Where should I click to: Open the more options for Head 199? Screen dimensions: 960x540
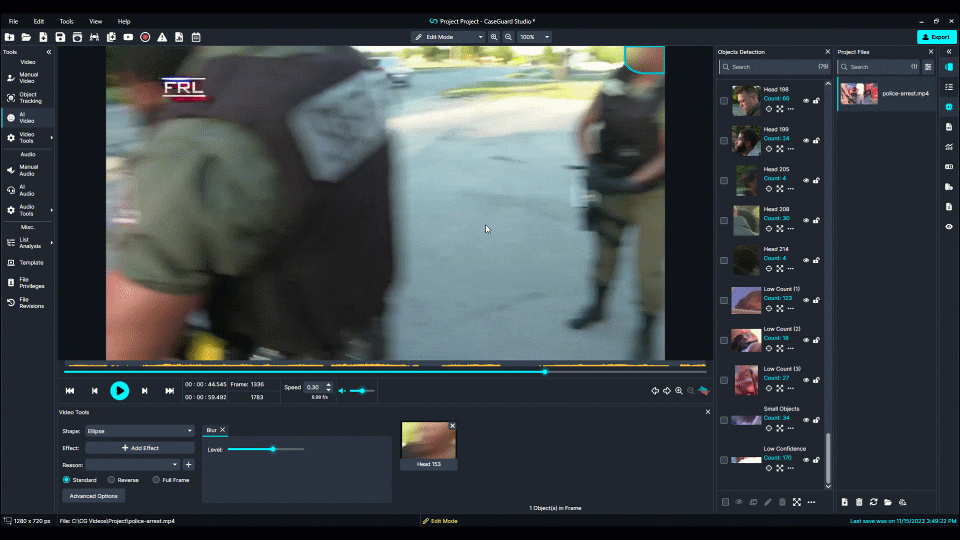[791, 149]
